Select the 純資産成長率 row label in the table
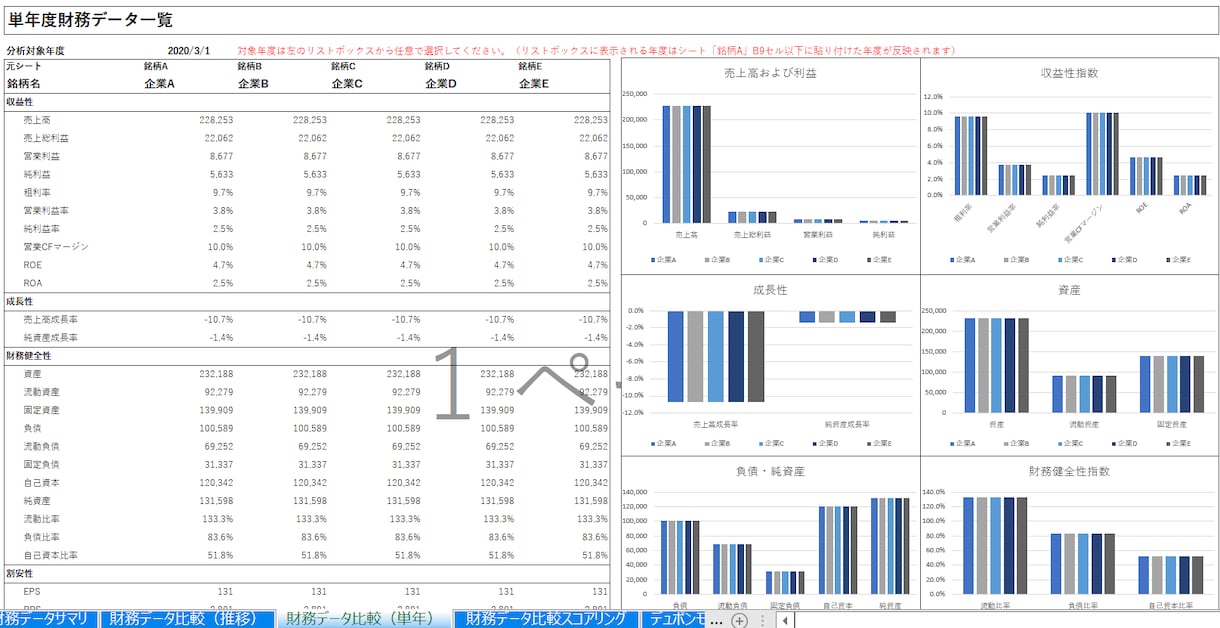Image resolution: width=1220 pixels, height=628 pixels. (x=51, y=338)
